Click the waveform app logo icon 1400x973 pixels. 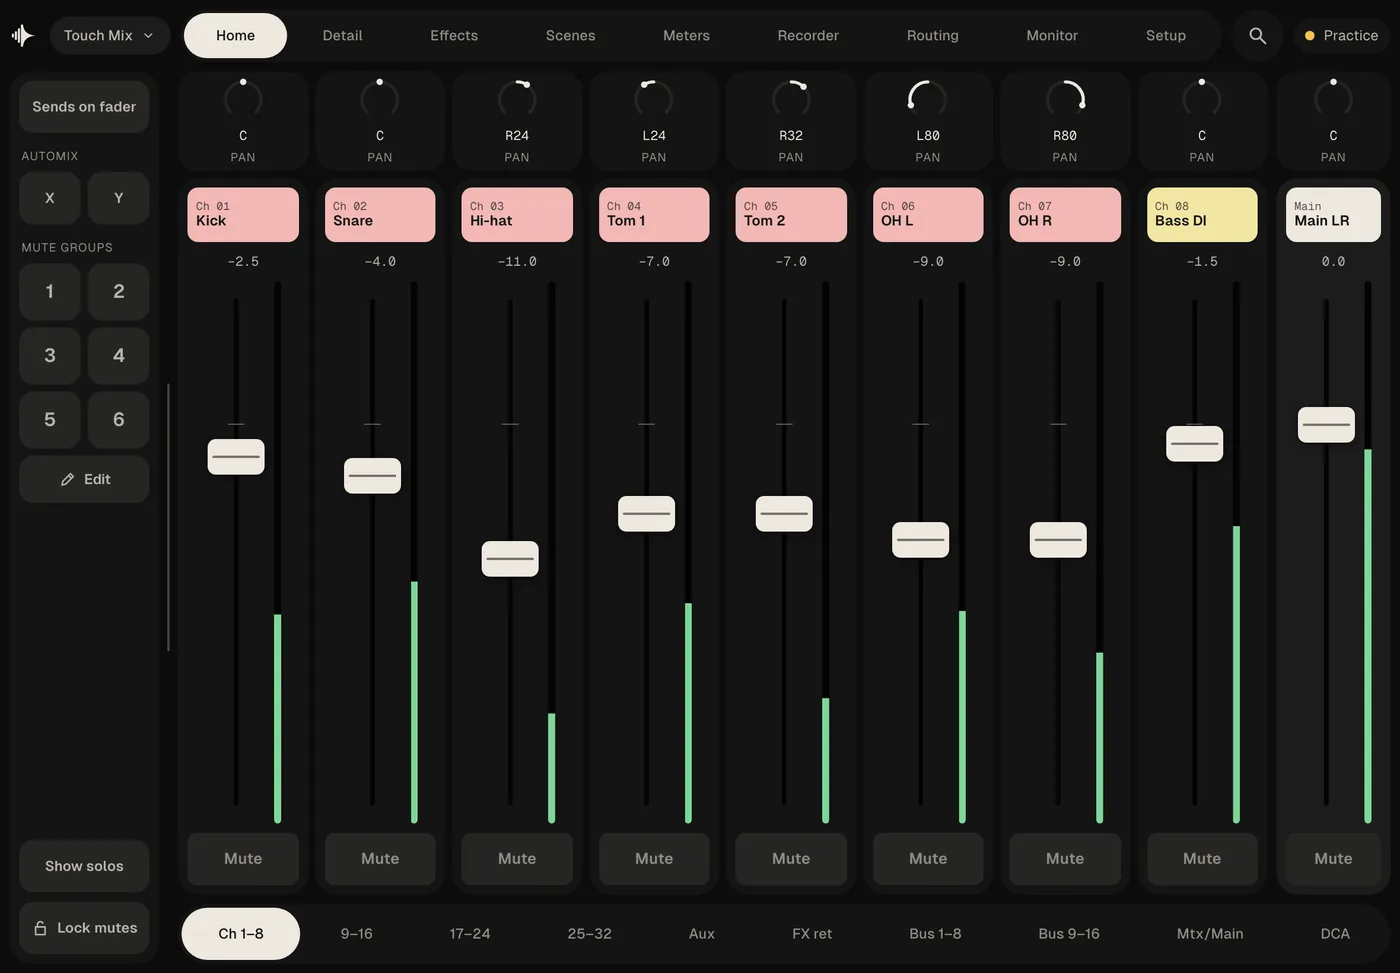click(x=22, y=36)
